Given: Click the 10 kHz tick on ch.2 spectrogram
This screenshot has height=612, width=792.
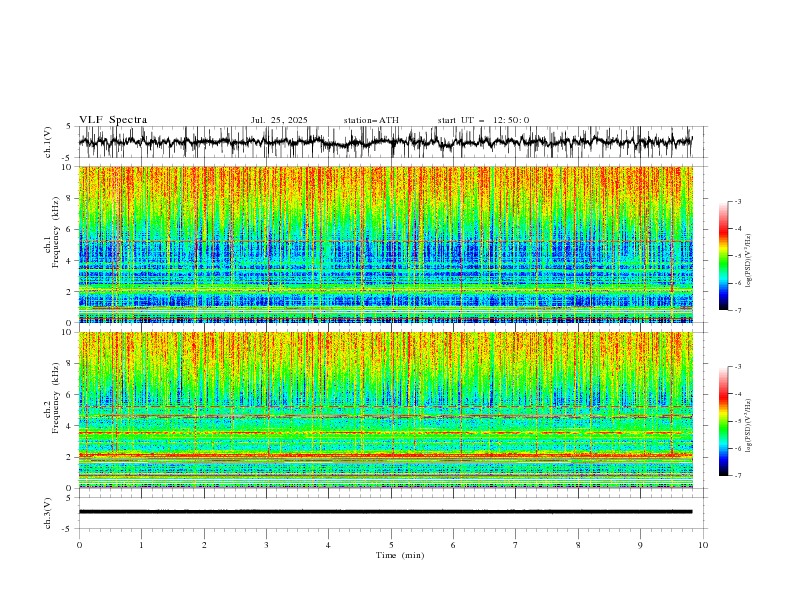Looking at the screenshot, I should tap(69, 332).
